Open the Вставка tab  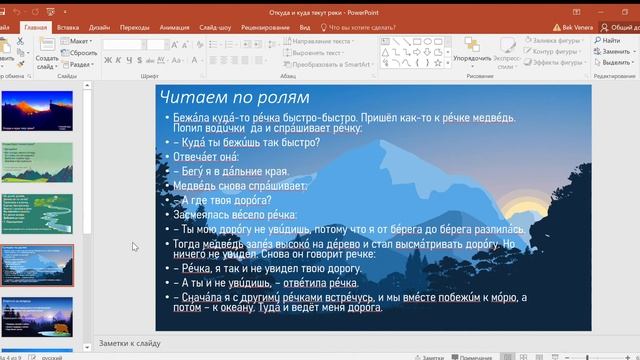[x=68, y=27]
